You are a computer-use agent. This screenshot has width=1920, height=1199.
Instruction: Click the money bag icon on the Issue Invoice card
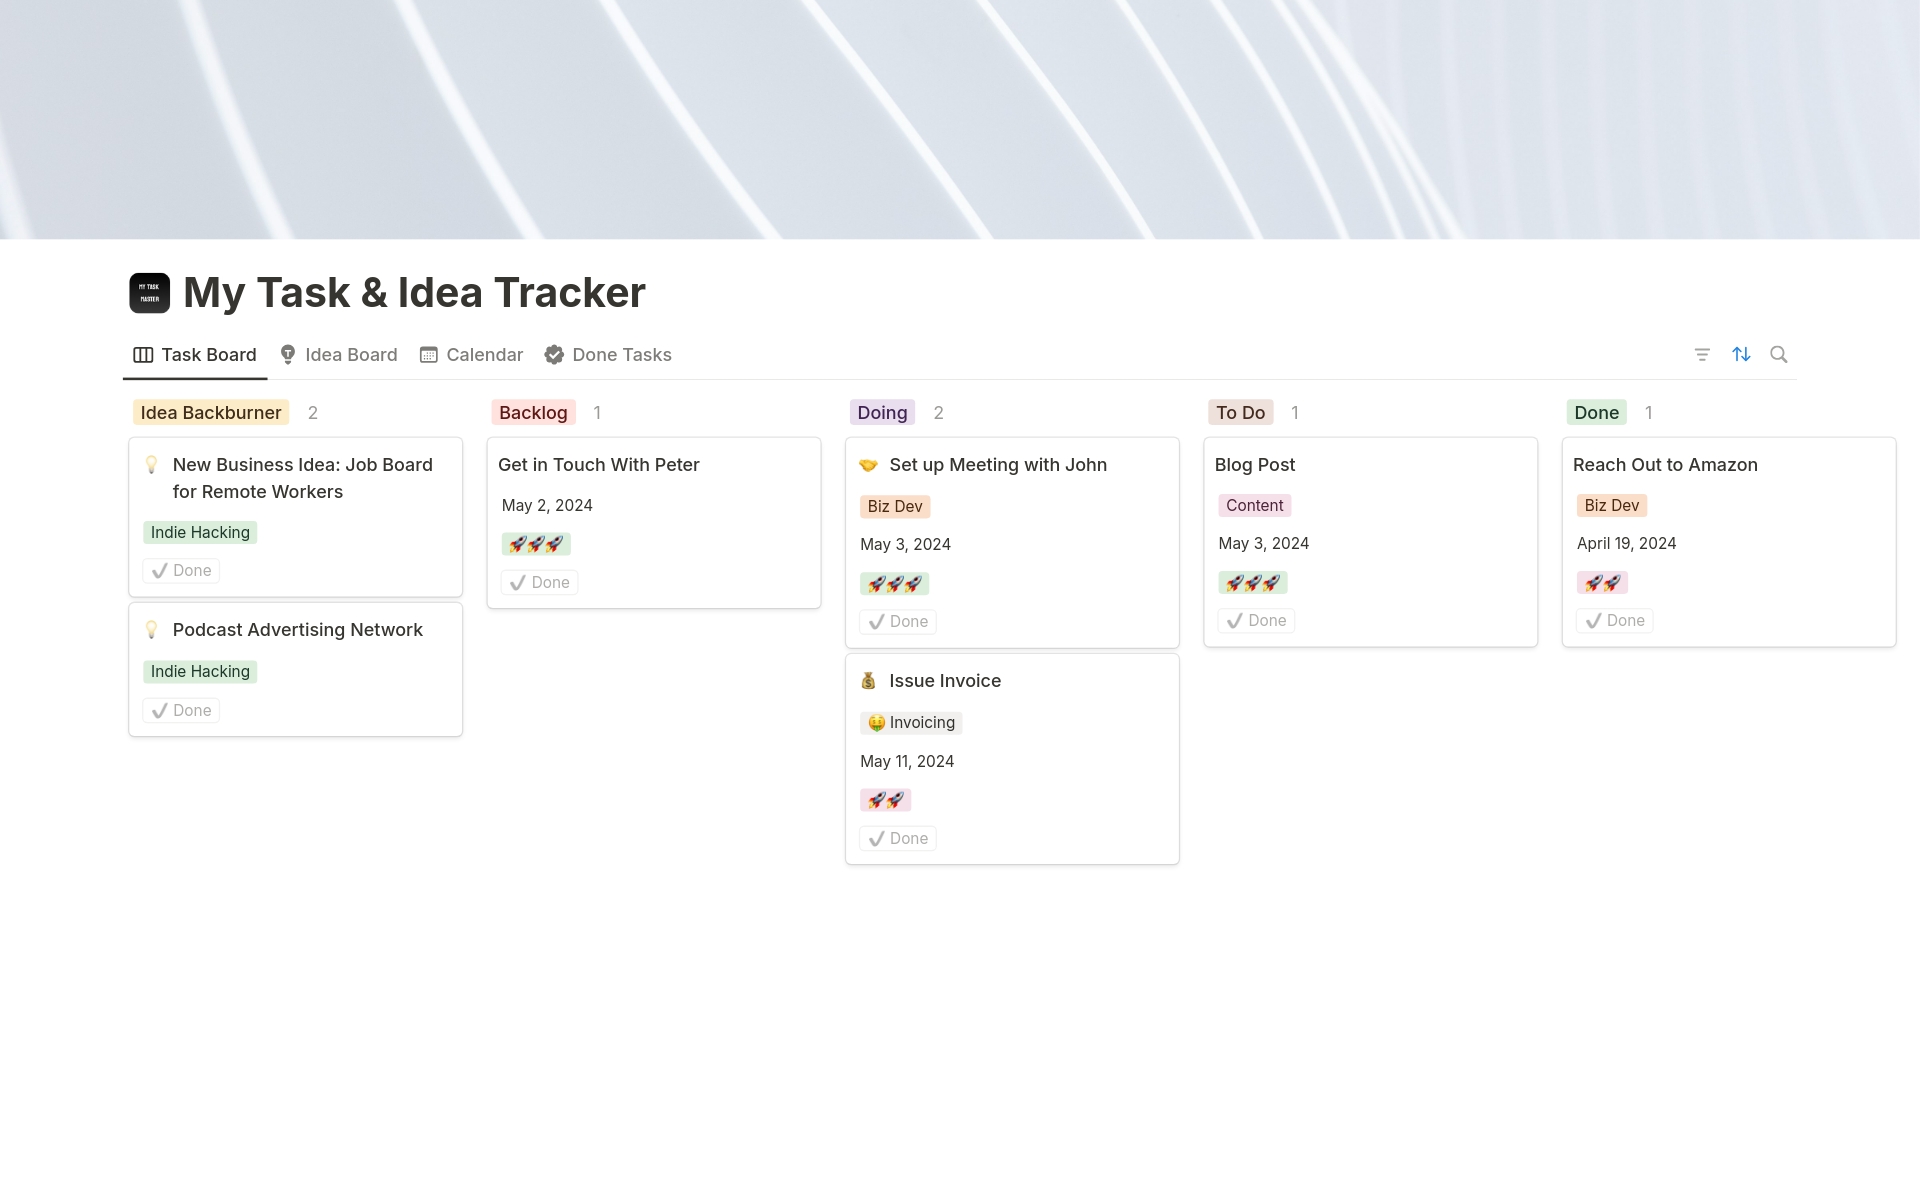pos(868,681)
